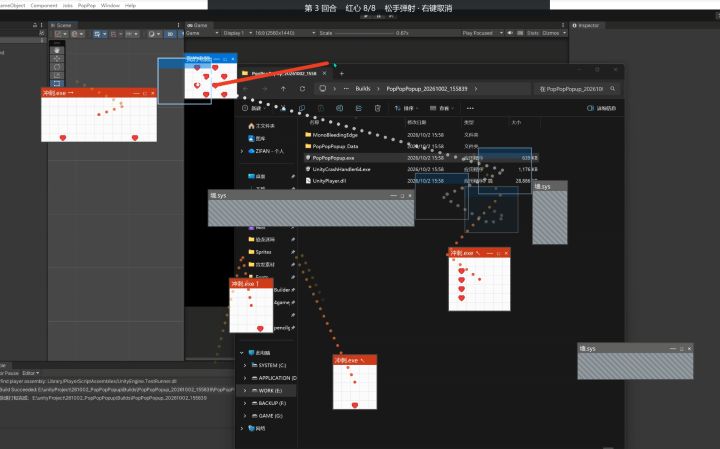Open Explorer See more ellipsis menu
720x449 pixels.
(x=470, y=108)
